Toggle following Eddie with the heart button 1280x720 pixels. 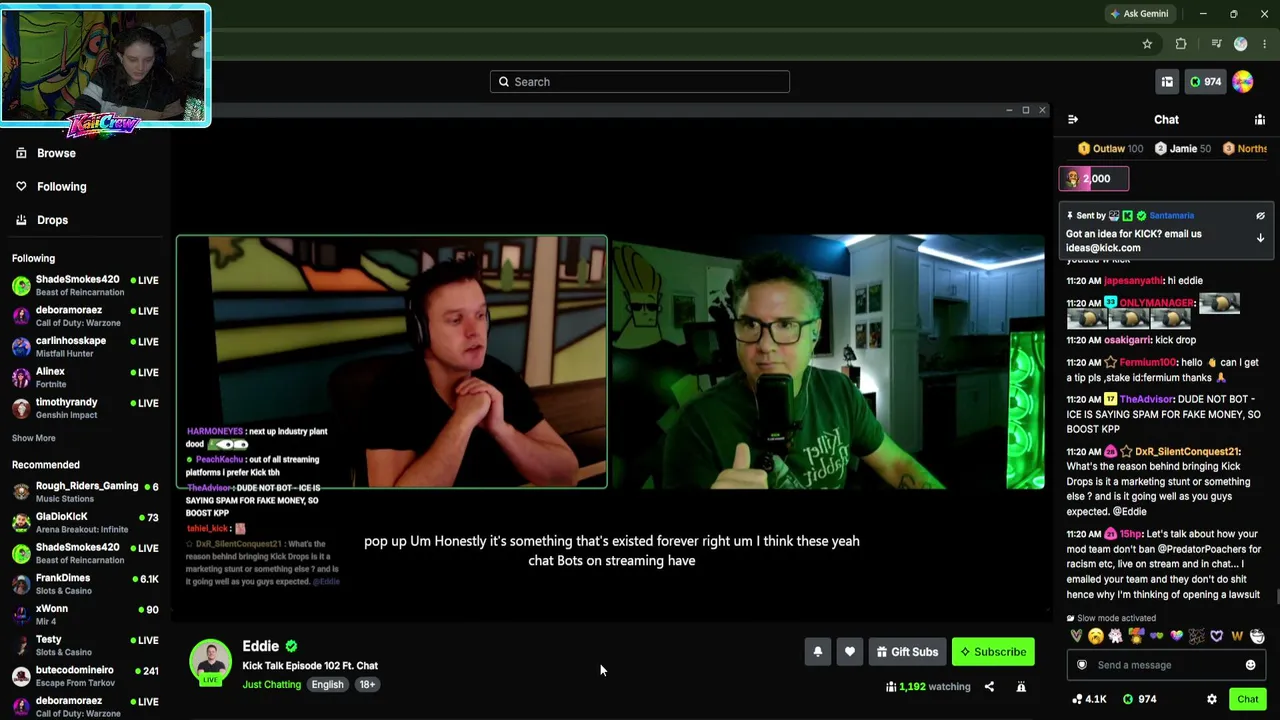[850, 652]
